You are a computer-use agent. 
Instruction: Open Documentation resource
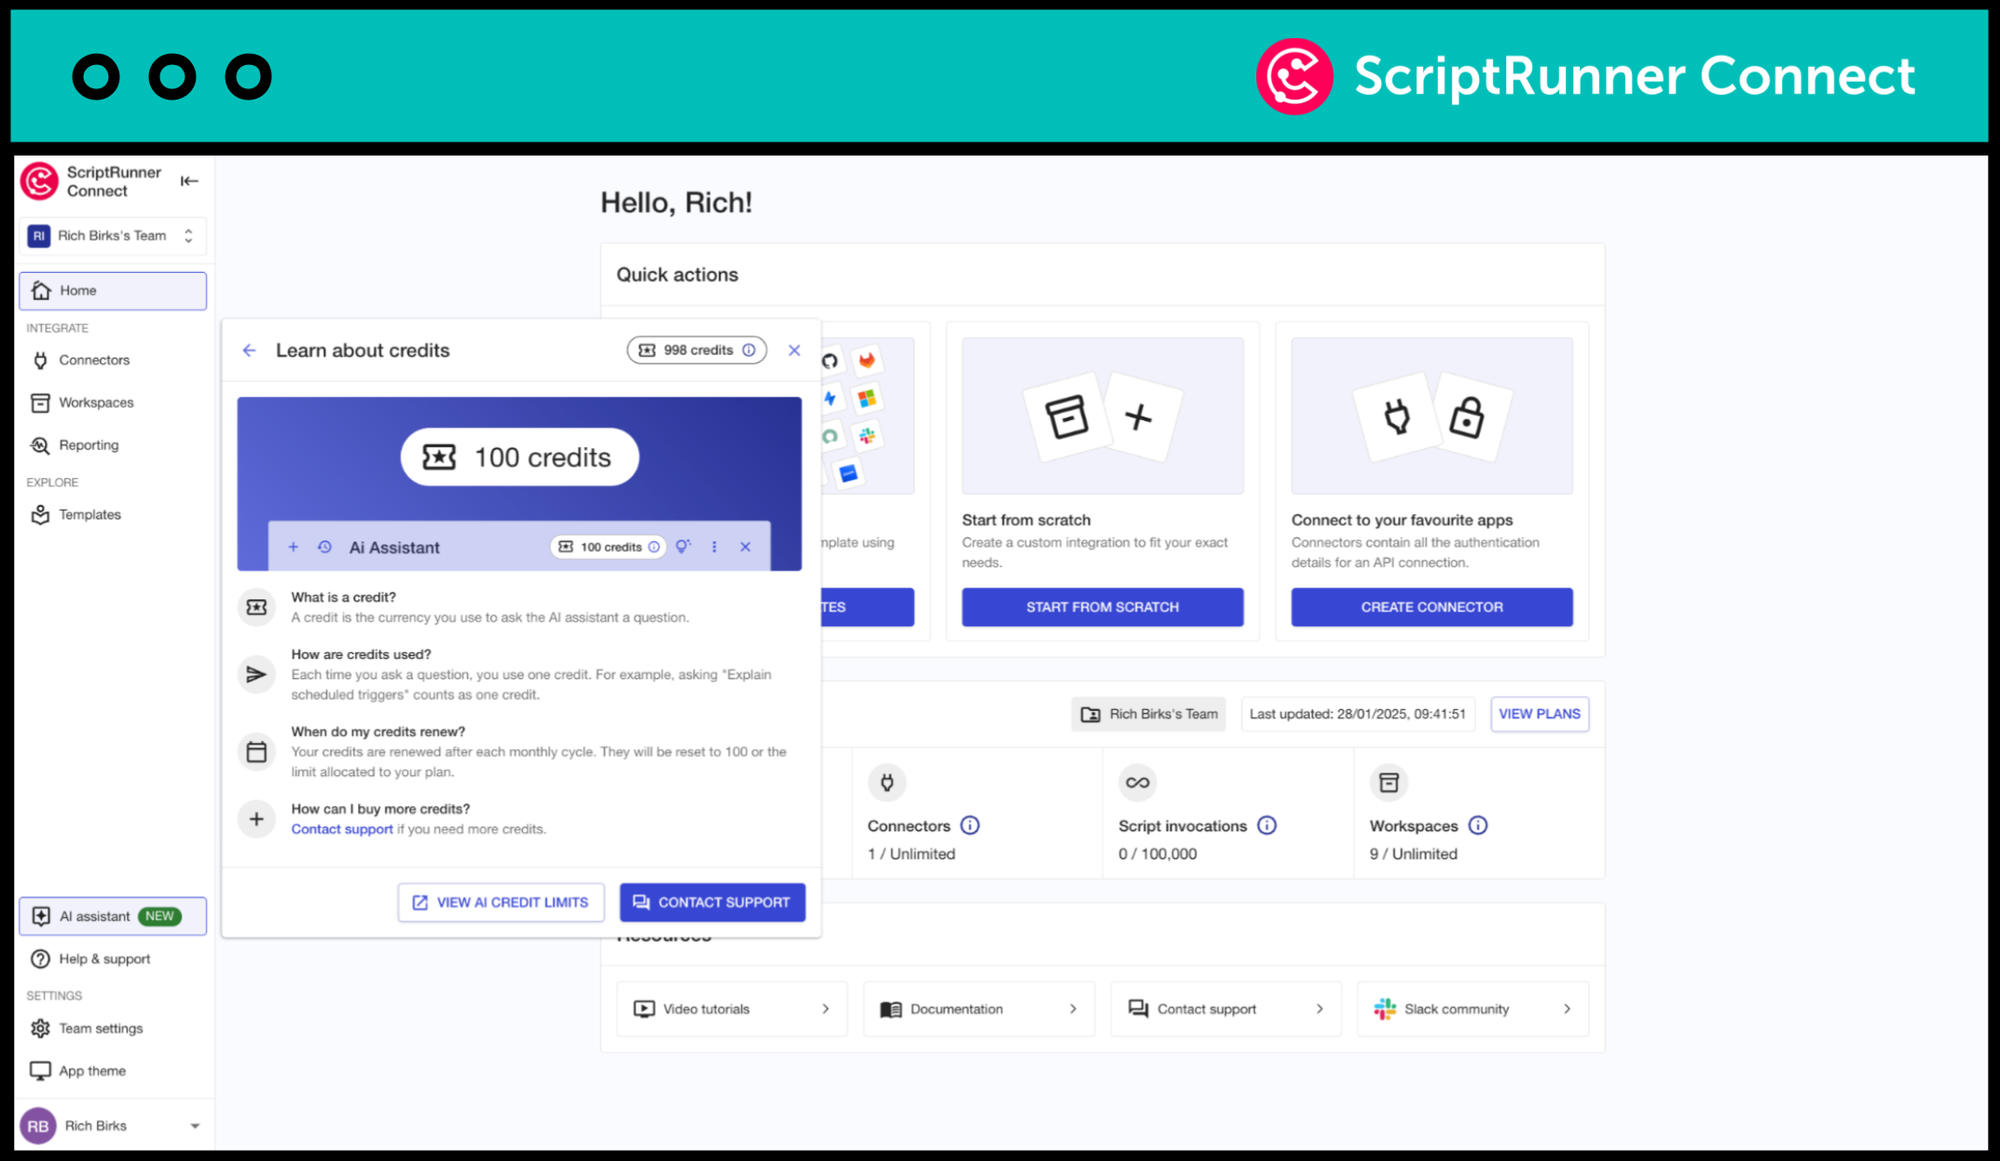coord(979,1009)
